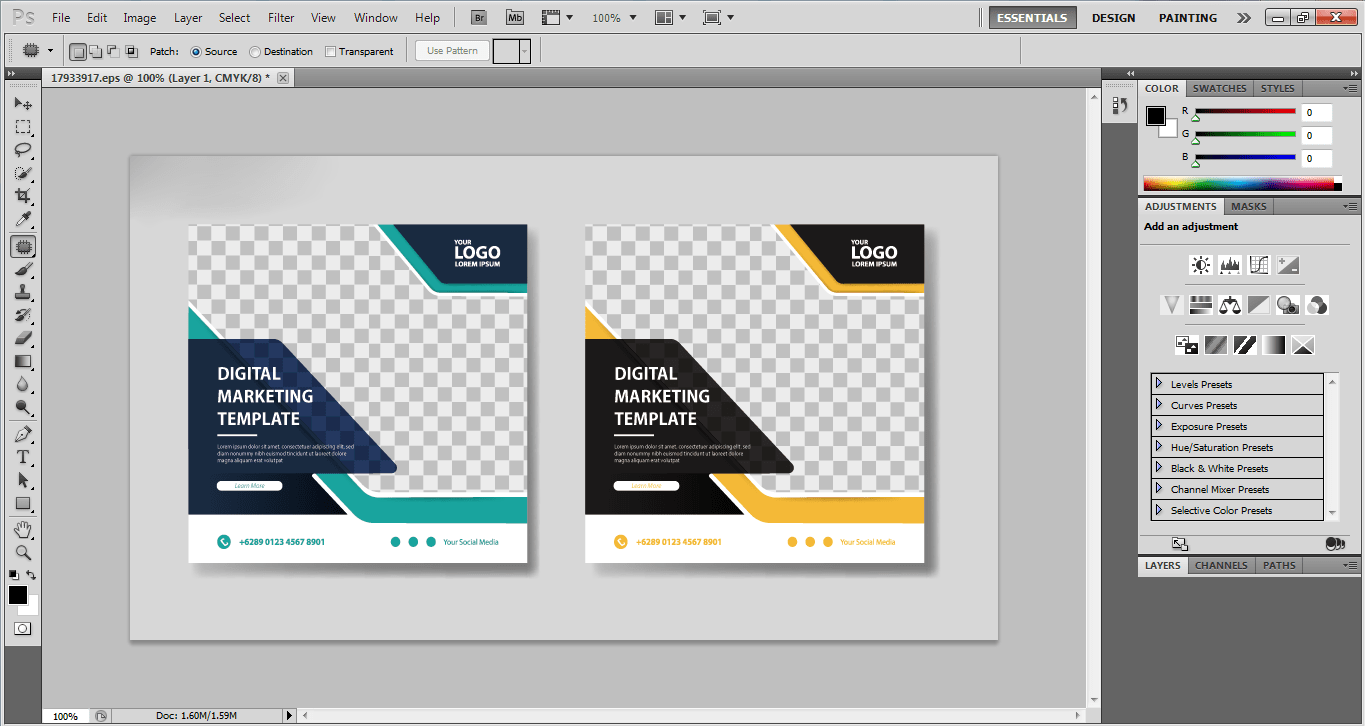Viewport: 1365px width, 726px height.
Task: Choose the Destination patch option
Action: (256, 52)
